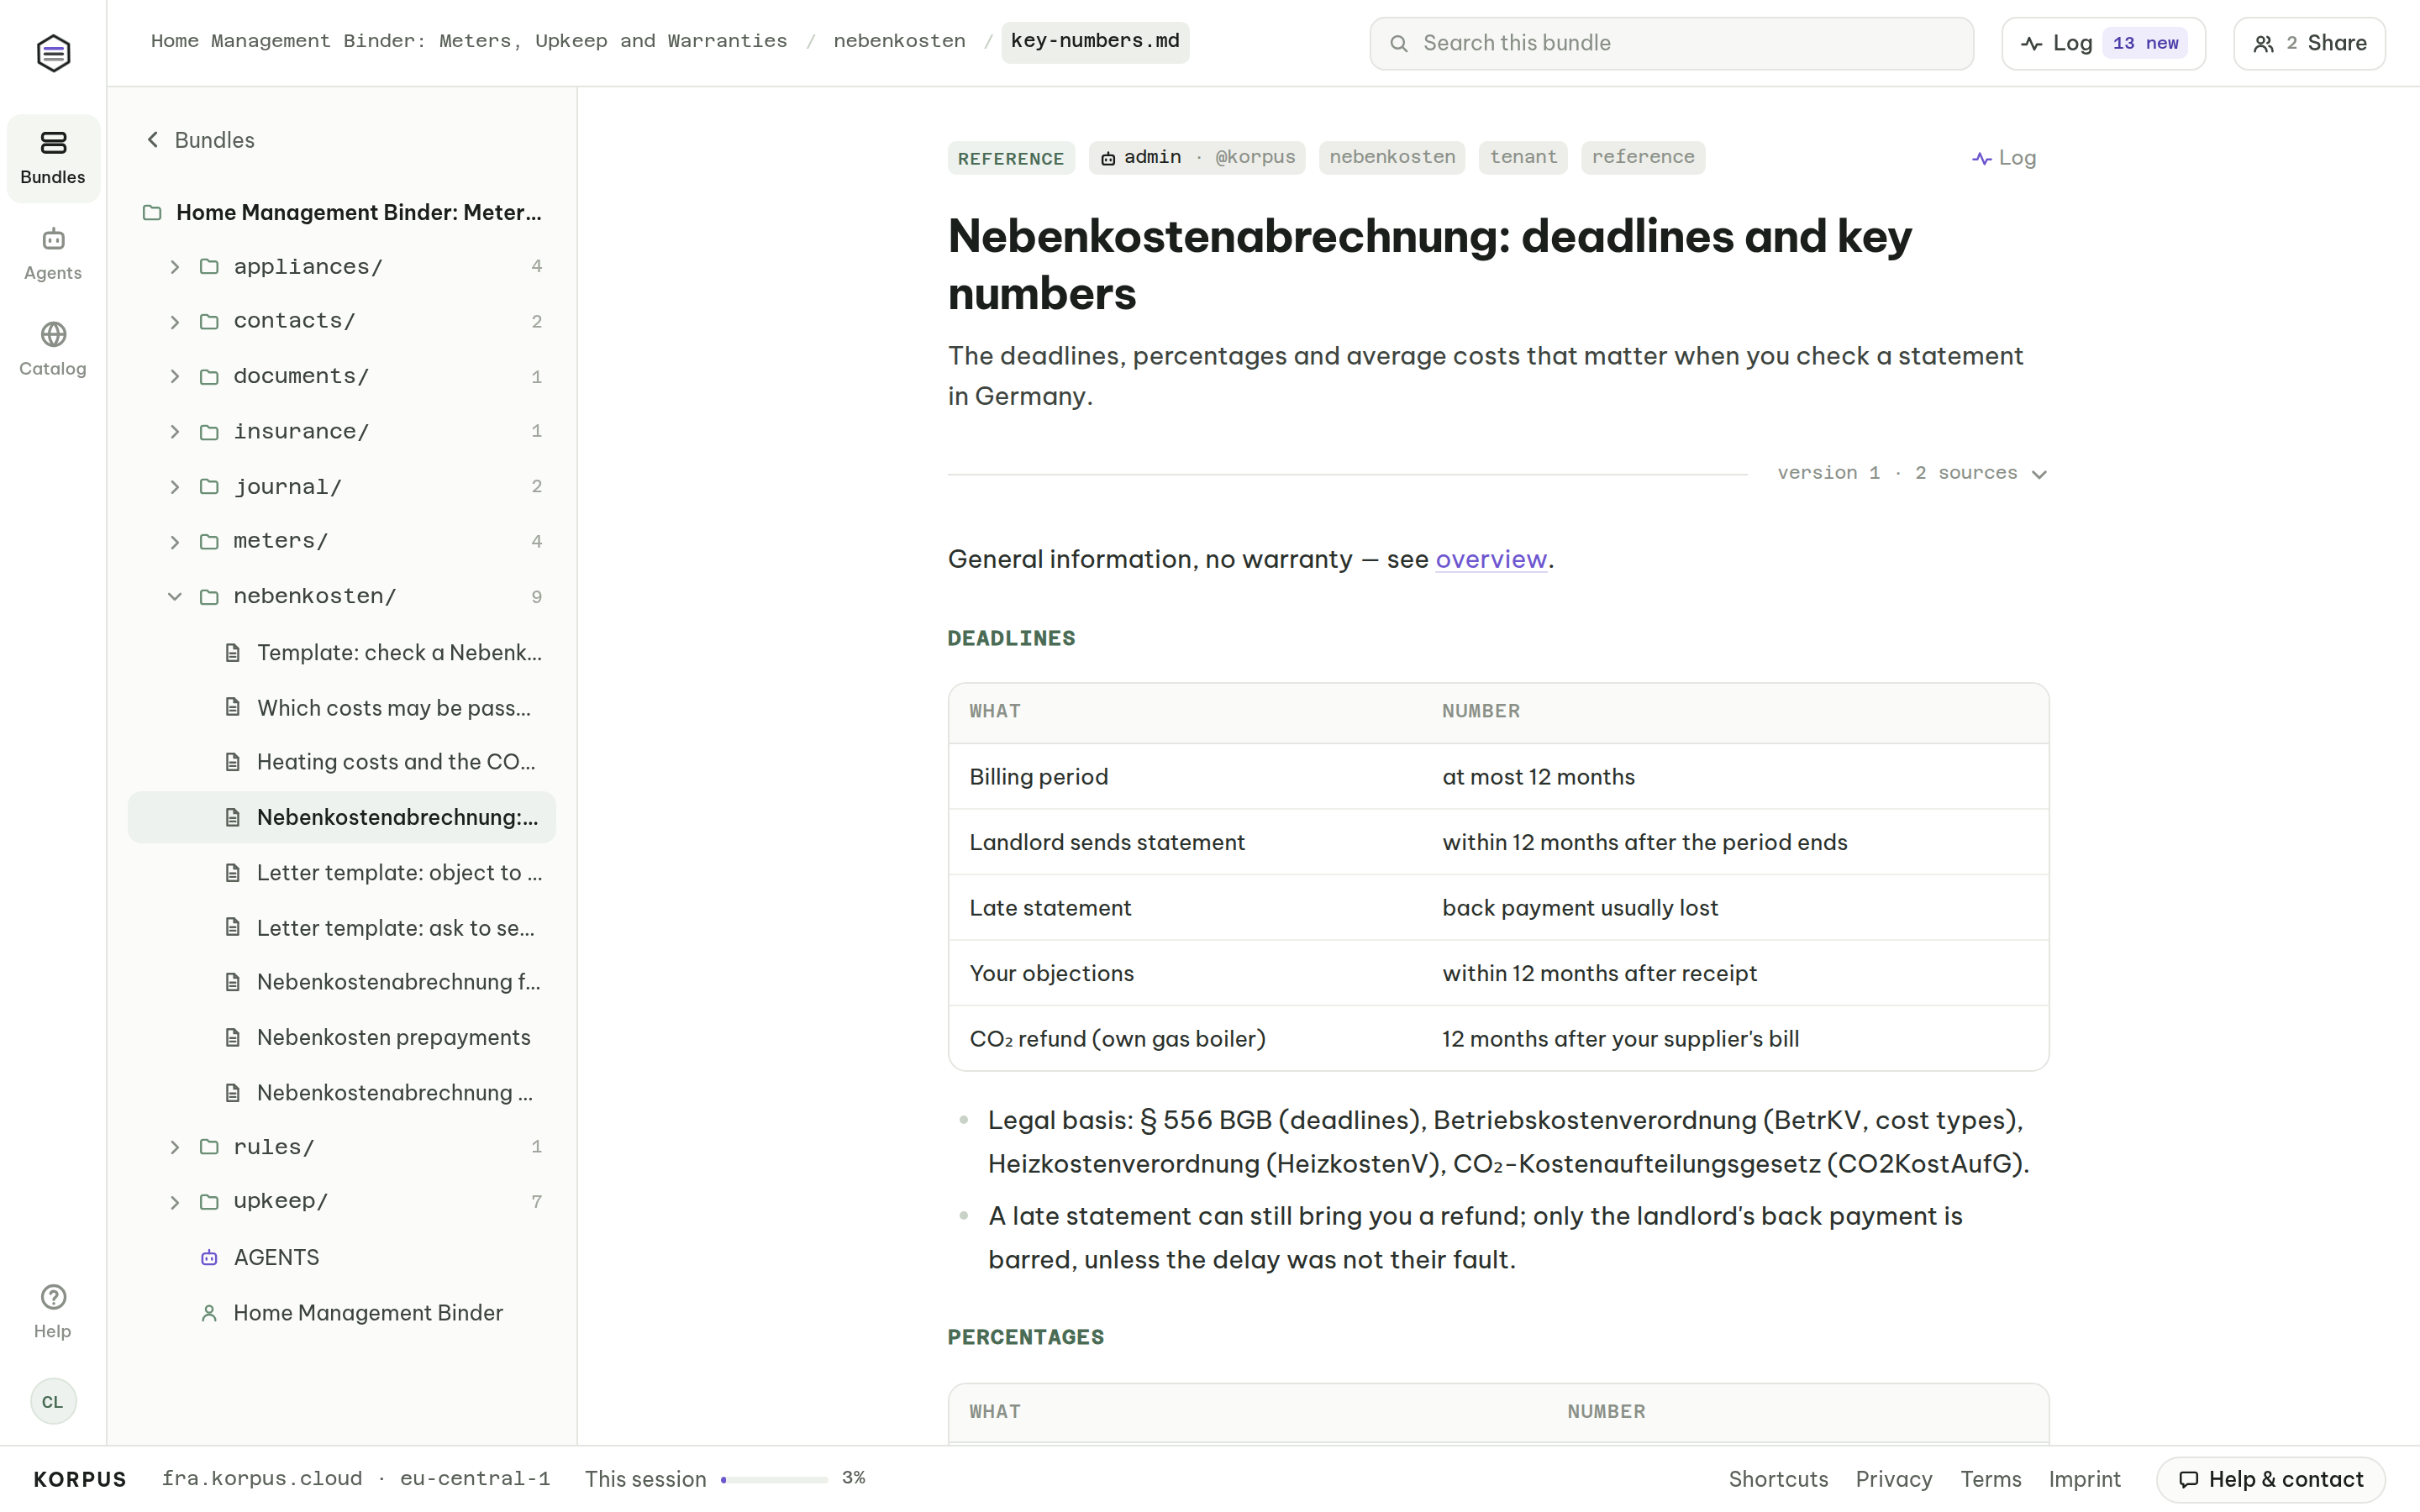Open the Home Management Binder person entry
Screen dimensions: 2420x1512
coord(342,1312)
